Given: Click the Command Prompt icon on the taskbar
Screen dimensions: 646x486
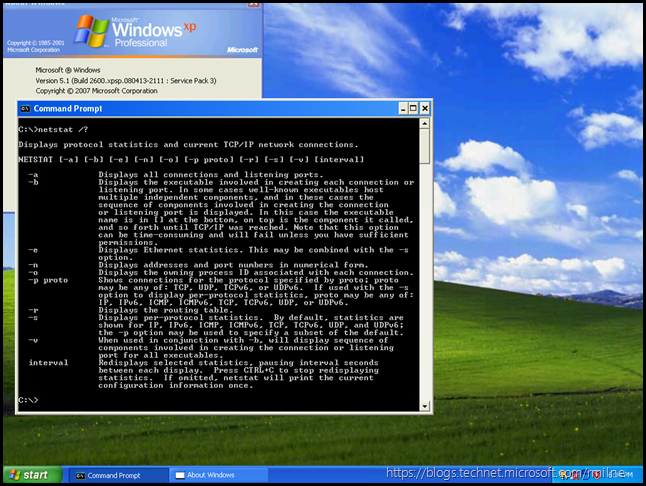Looking at the screenshot, I should (80, 476).
